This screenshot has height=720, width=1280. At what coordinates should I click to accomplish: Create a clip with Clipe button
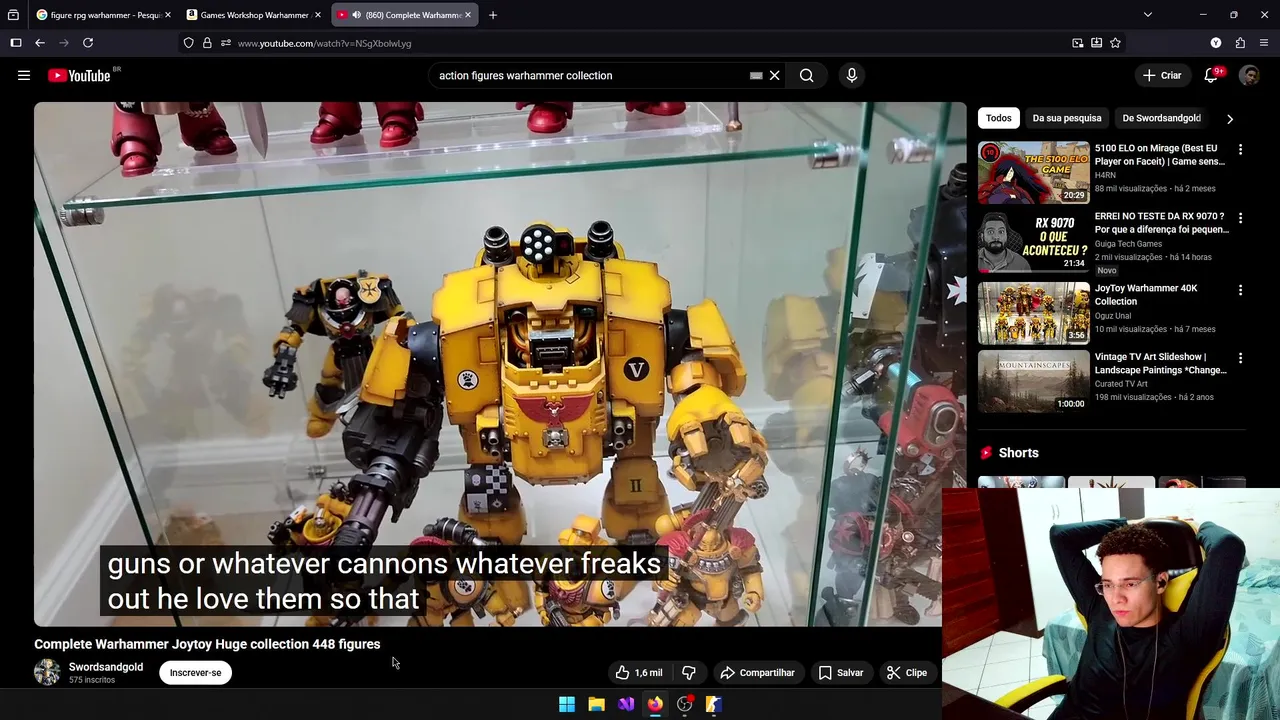907,673
